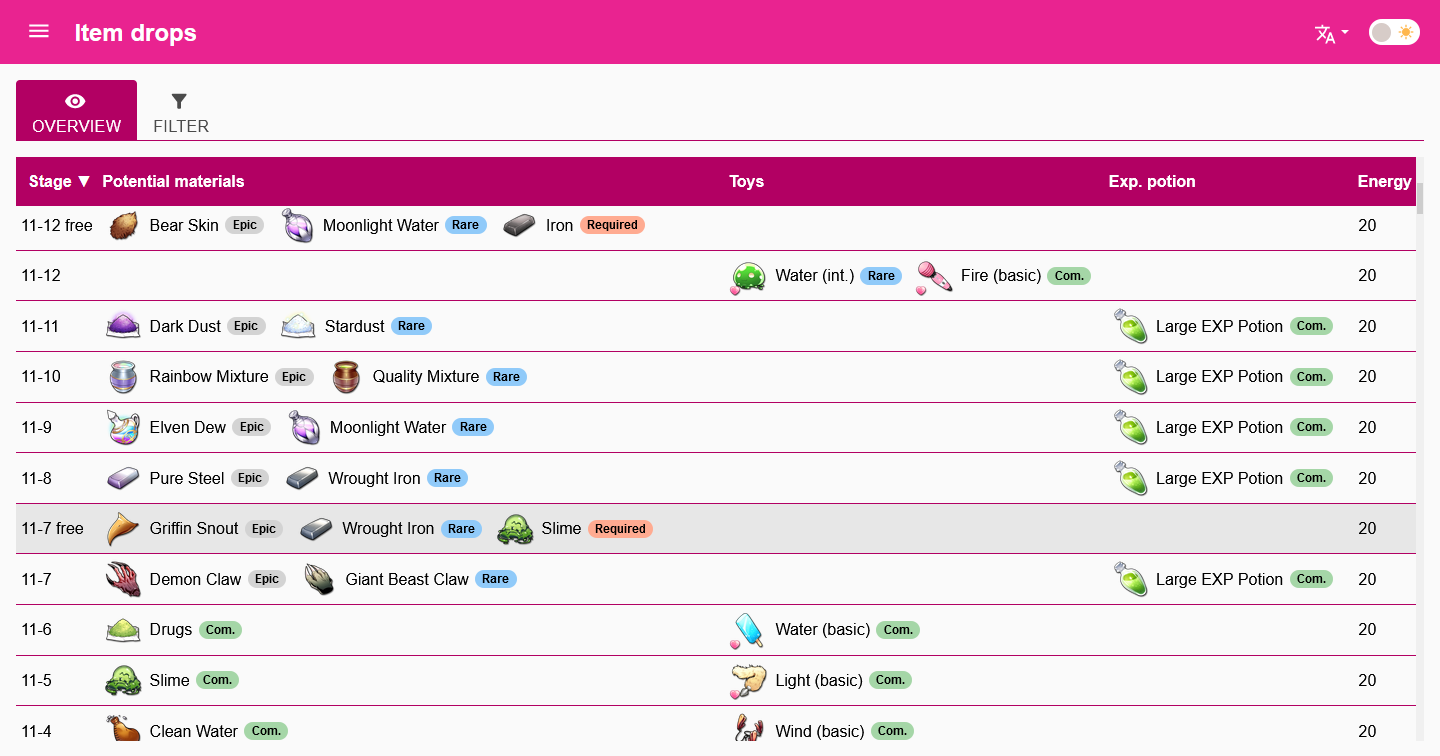The image size is (1440, 756).
Task: Click the Bear Skin material icon
Action: [x=123, y=225]
